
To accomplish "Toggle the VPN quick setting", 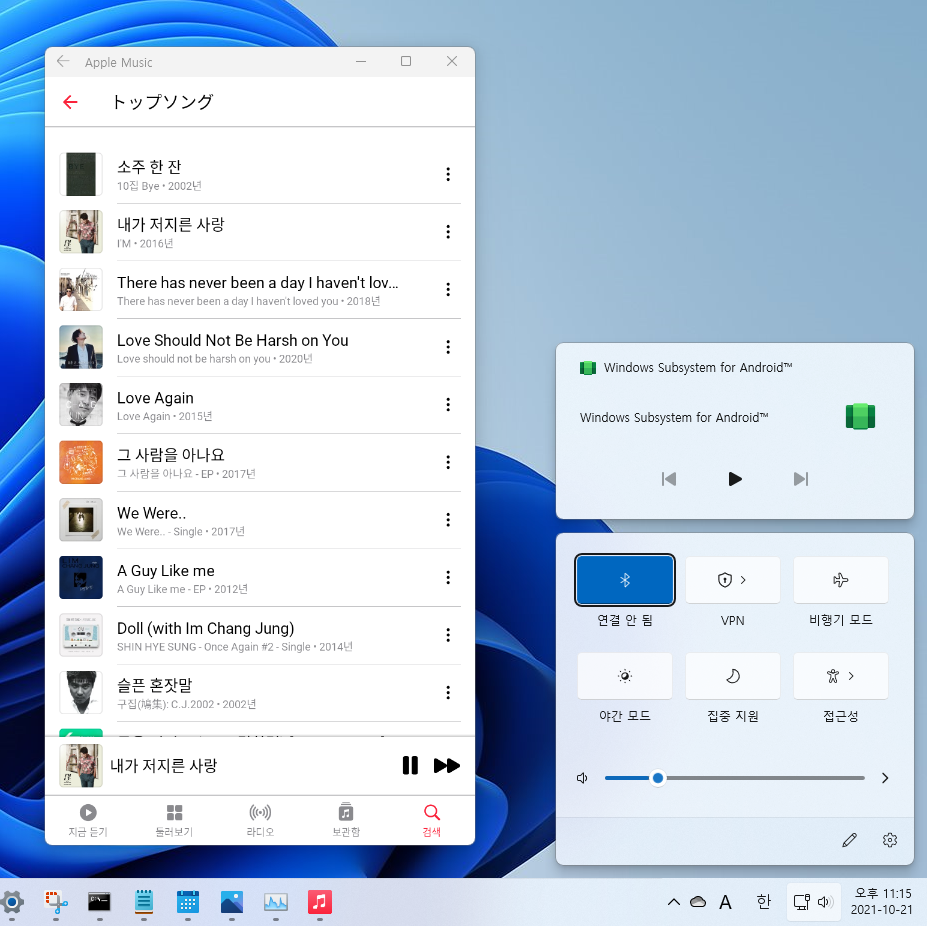I will 725,580.
